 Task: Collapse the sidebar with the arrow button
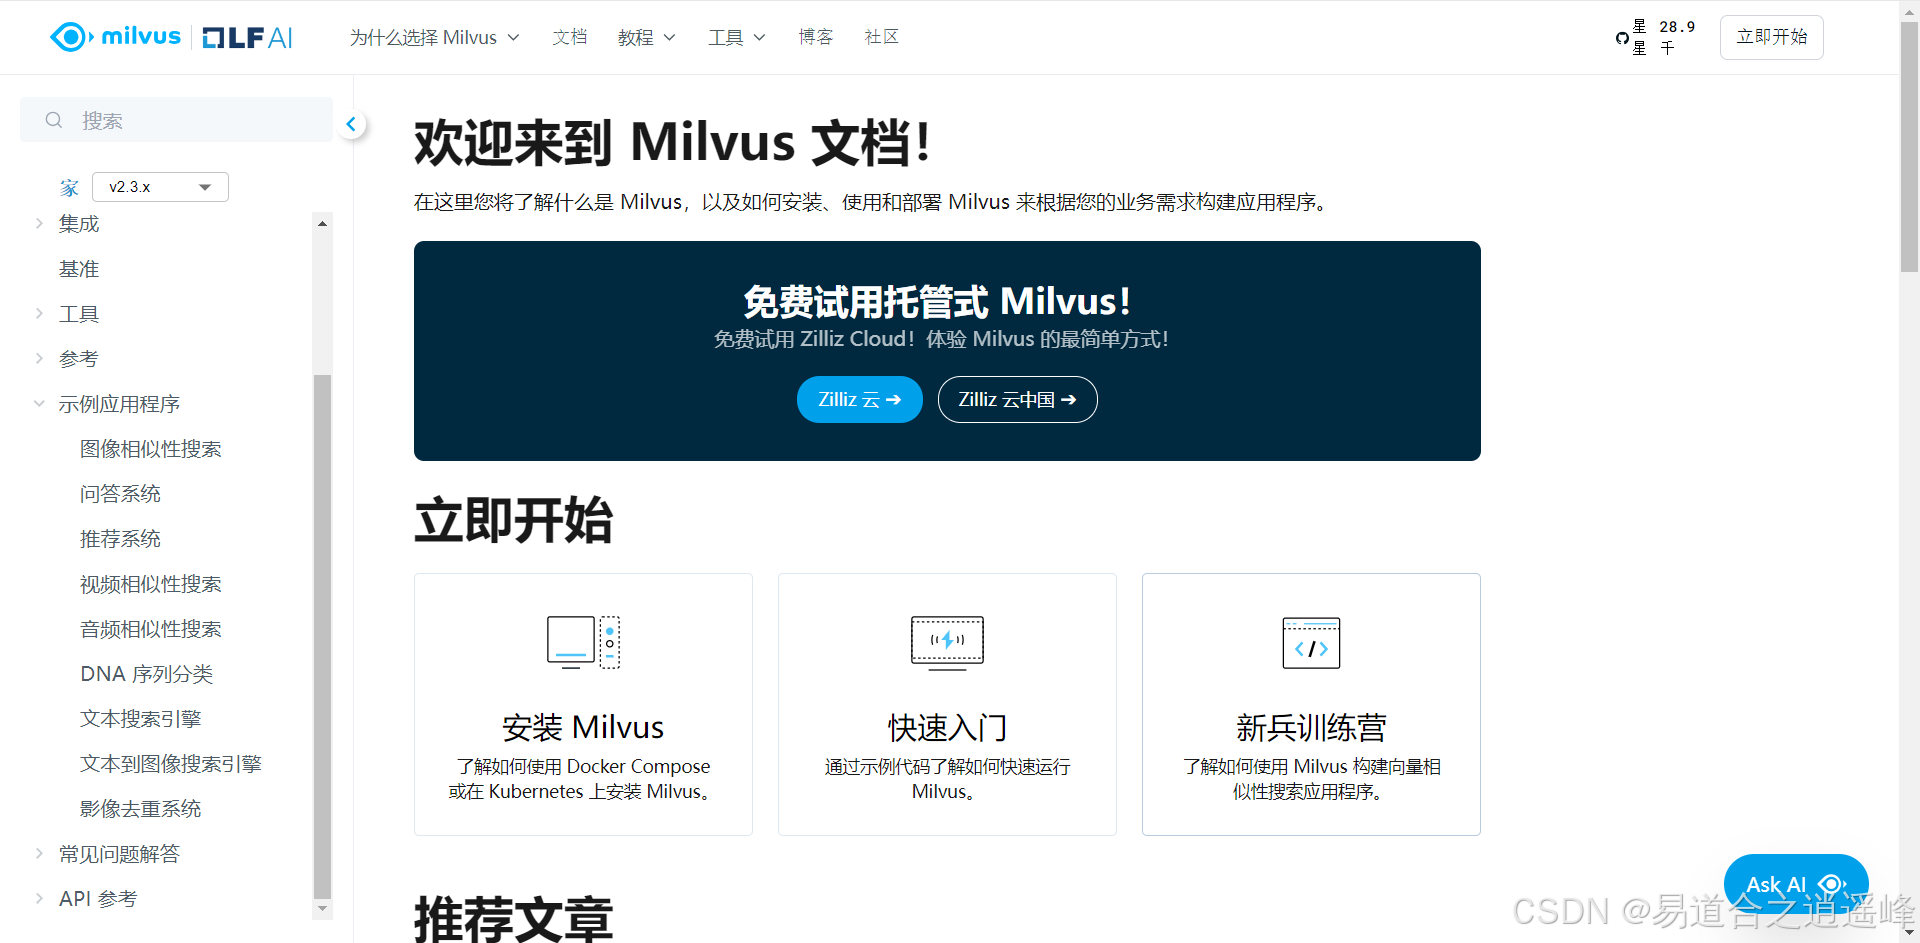tap(351, 125)
